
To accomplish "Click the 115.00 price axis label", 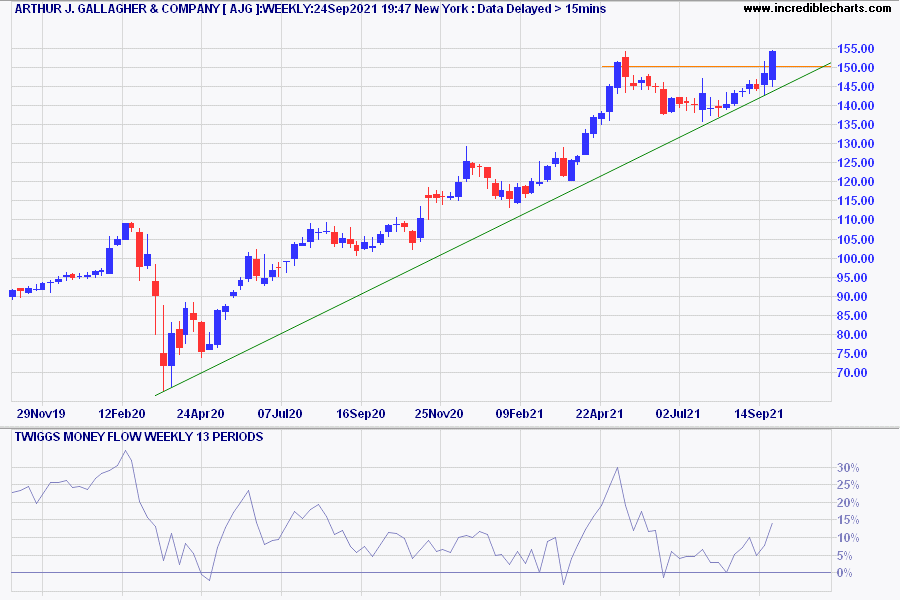I will [856, 201].
